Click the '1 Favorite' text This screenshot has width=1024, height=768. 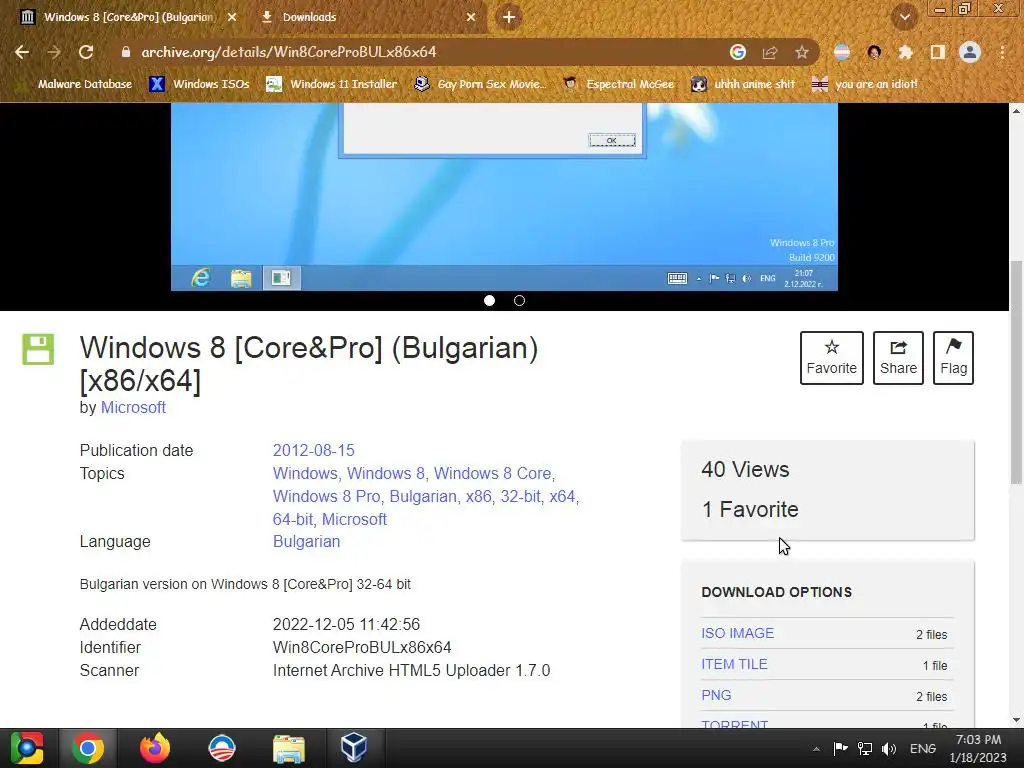pyautogui.click(x=750, y=509)
